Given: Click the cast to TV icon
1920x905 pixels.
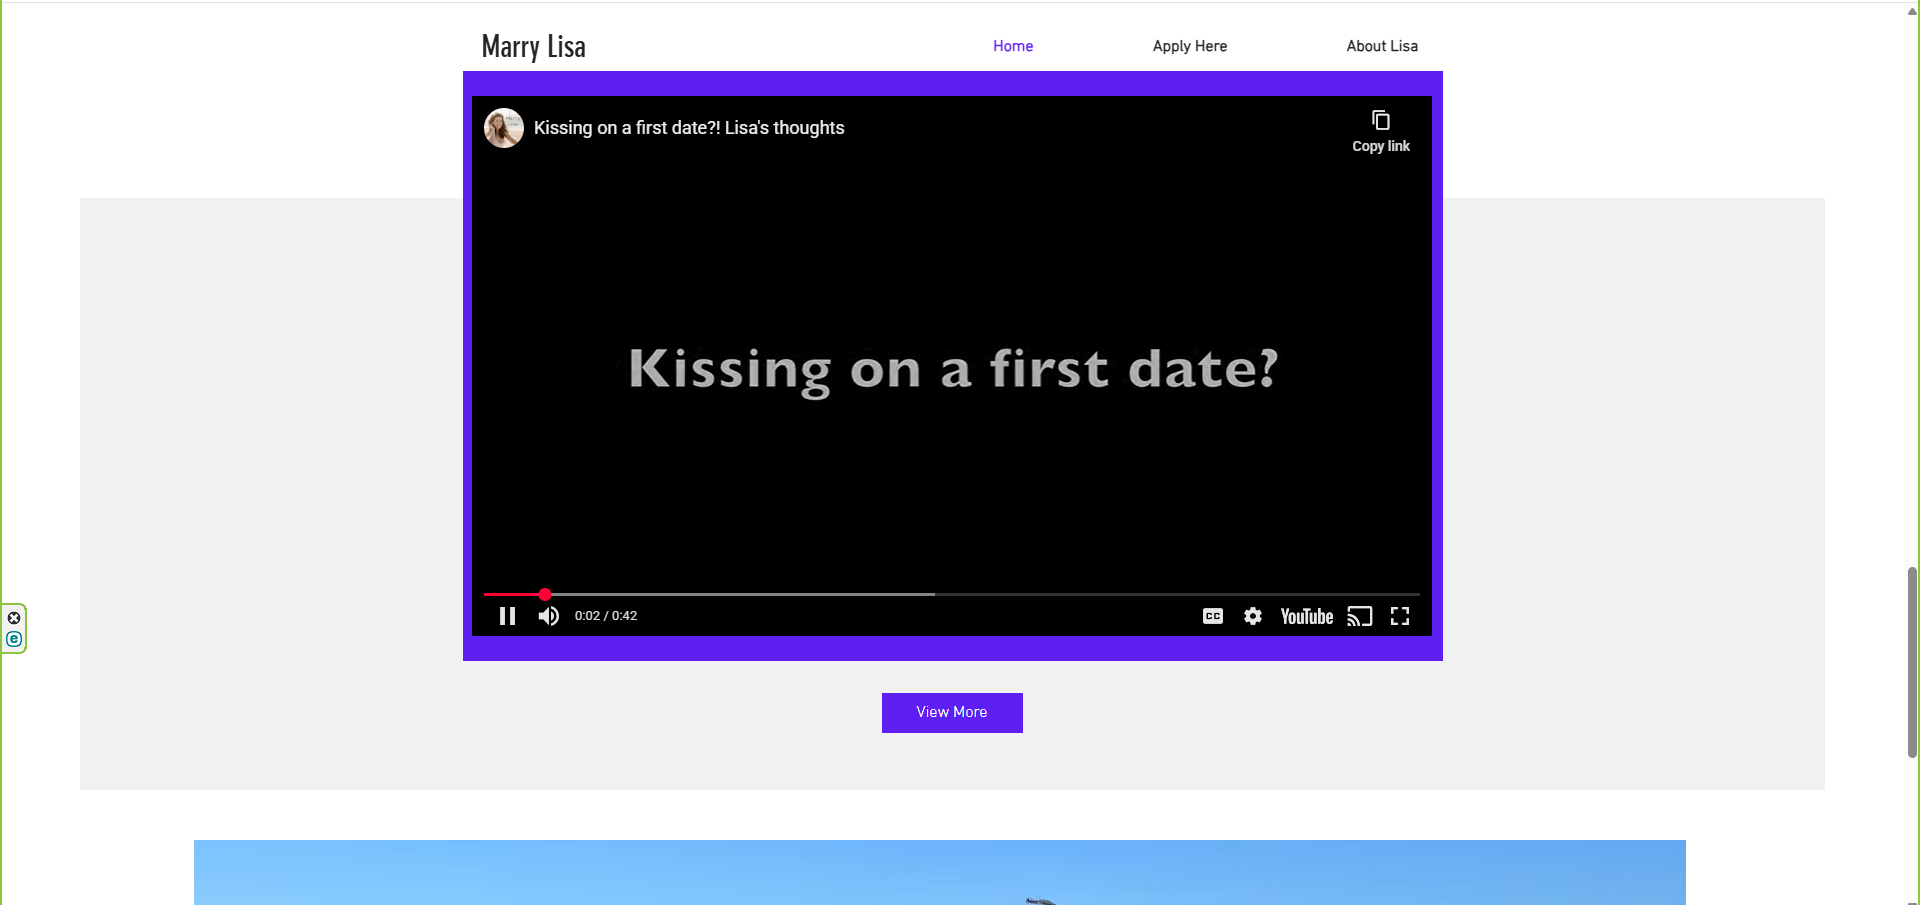Looking at the screenshot, I should [x=1359, y=616].
